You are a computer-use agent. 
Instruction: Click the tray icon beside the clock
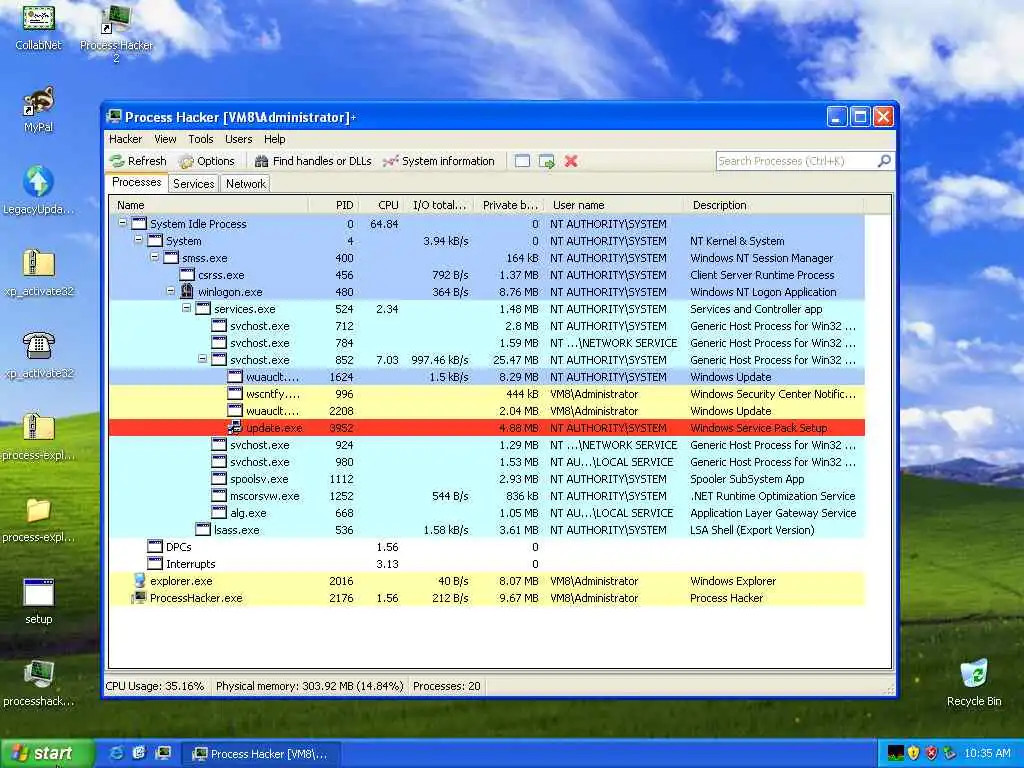coord(949,753)
